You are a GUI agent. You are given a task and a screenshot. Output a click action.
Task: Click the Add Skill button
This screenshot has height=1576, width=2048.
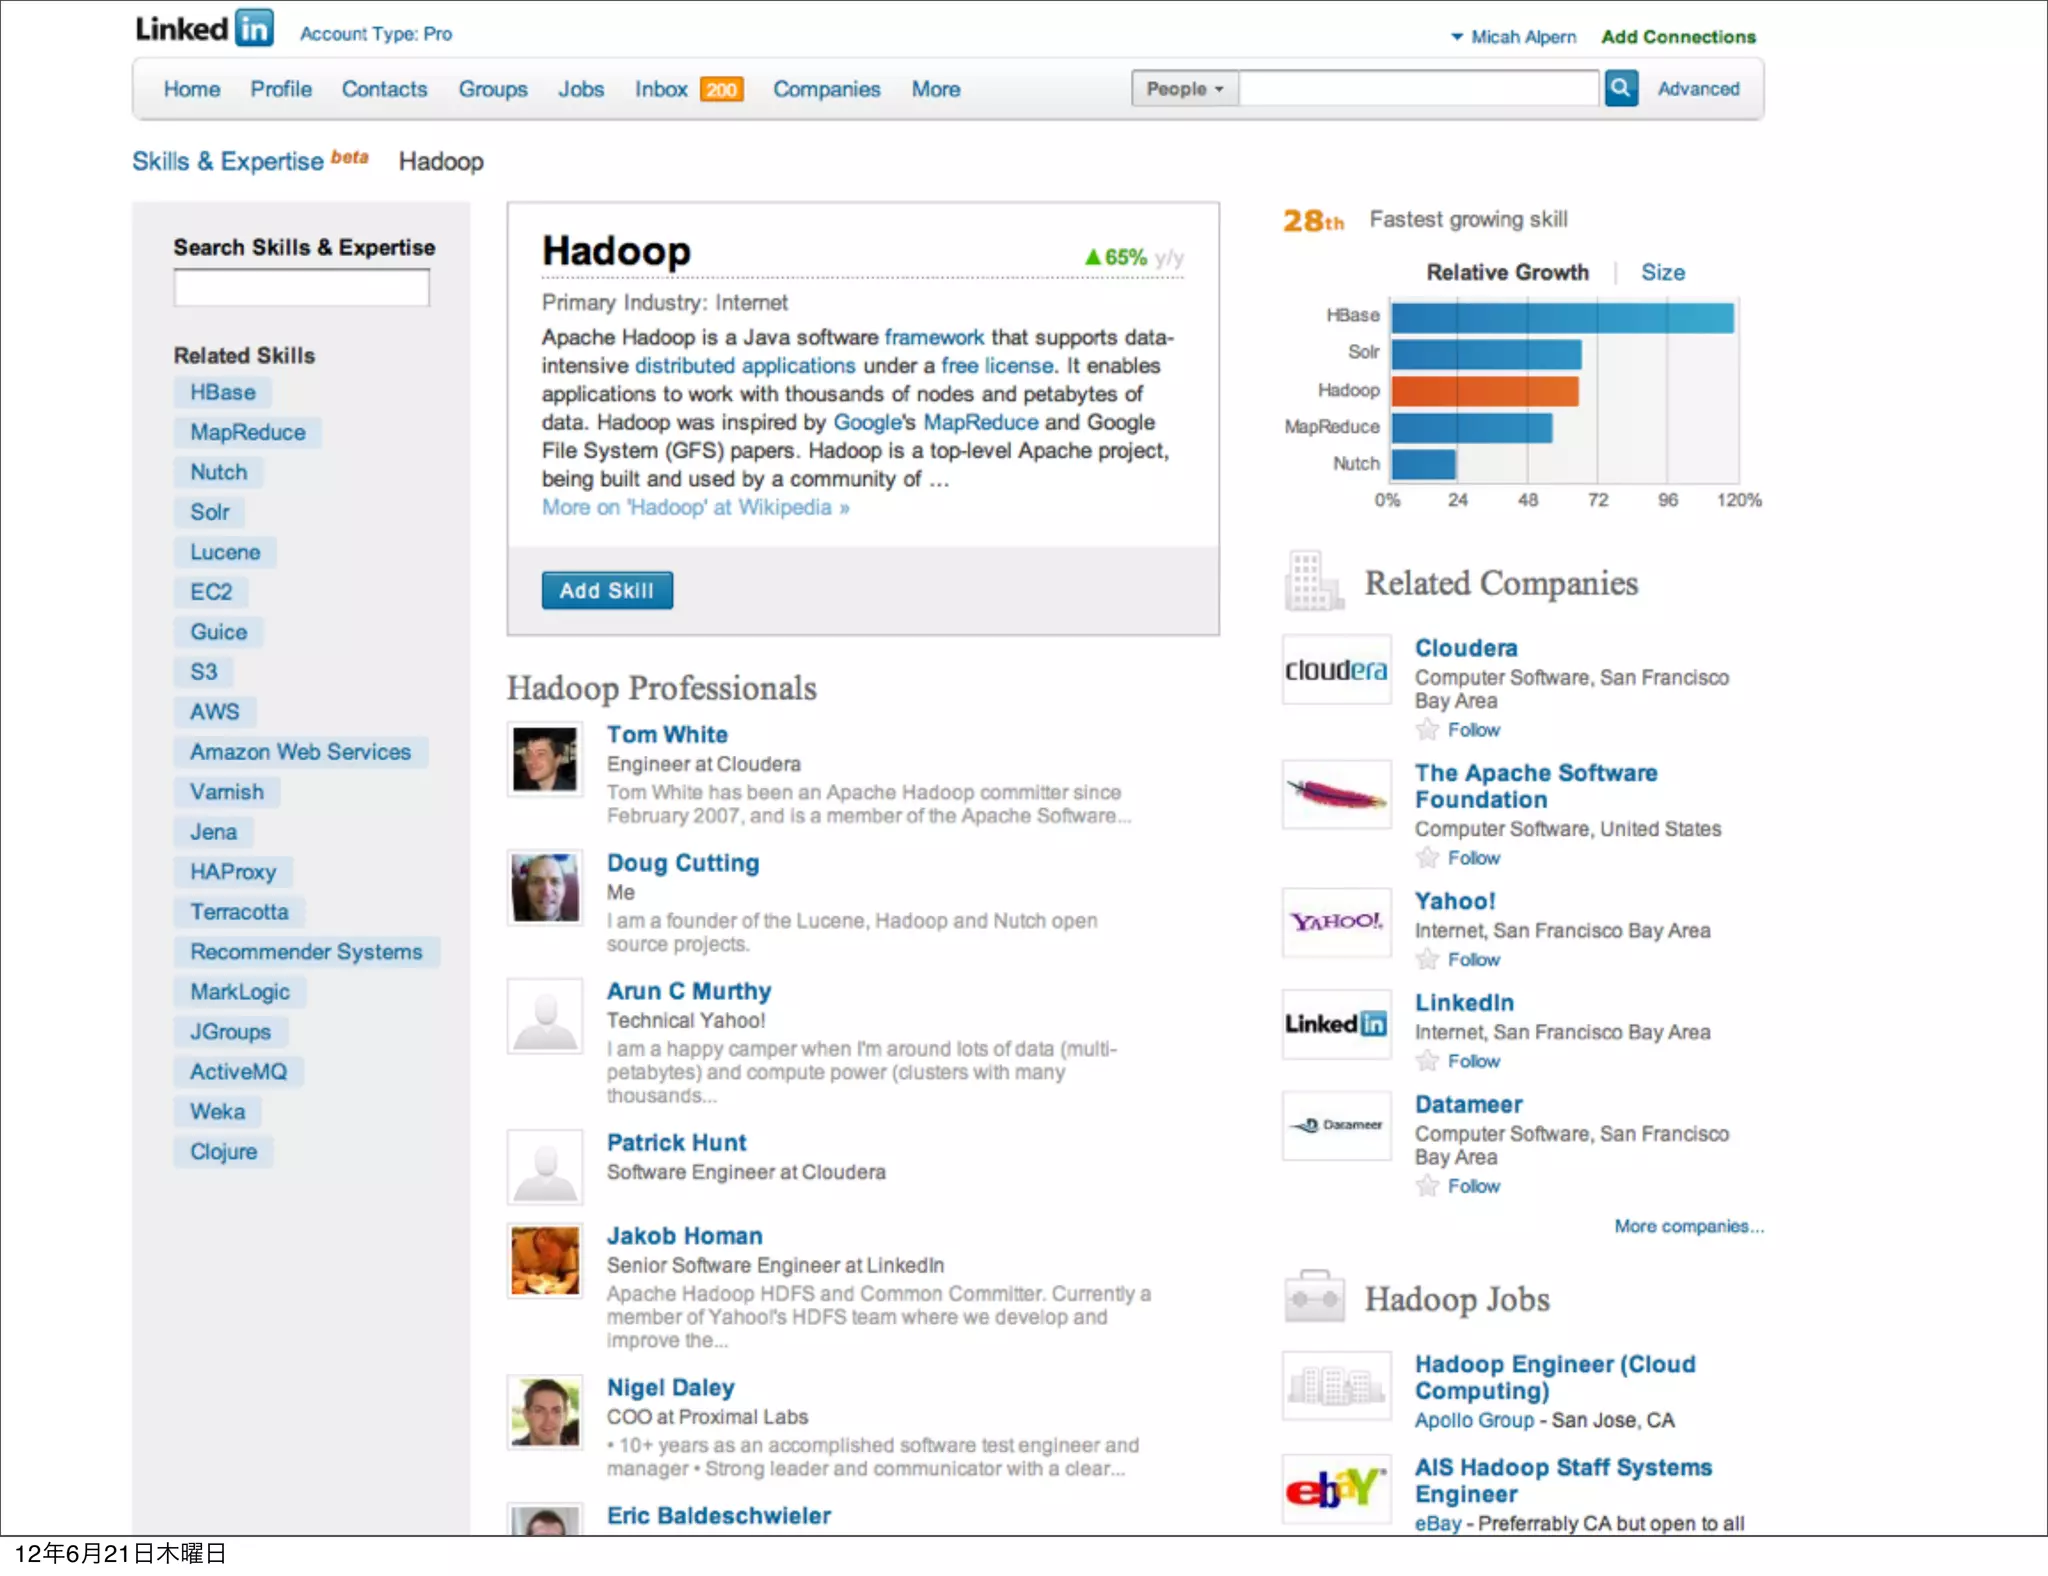tap(607, 591)
